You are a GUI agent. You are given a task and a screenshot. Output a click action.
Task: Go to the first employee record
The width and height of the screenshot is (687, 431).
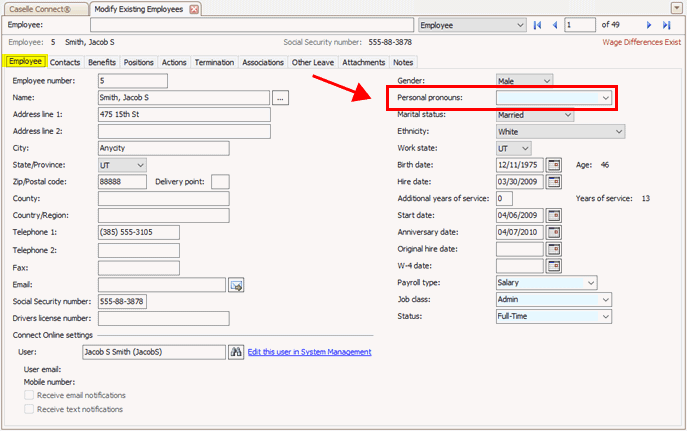click(538, 25)
